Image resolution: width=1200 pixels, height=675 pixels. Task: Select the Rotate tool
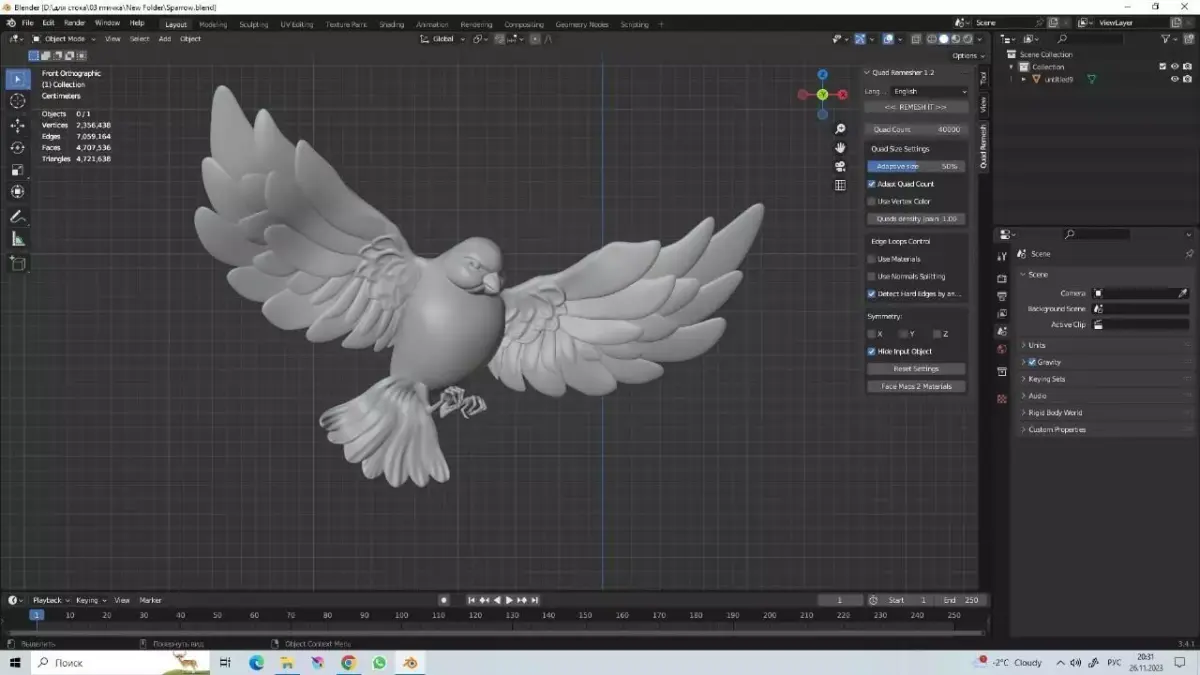(x=18, y=147)
